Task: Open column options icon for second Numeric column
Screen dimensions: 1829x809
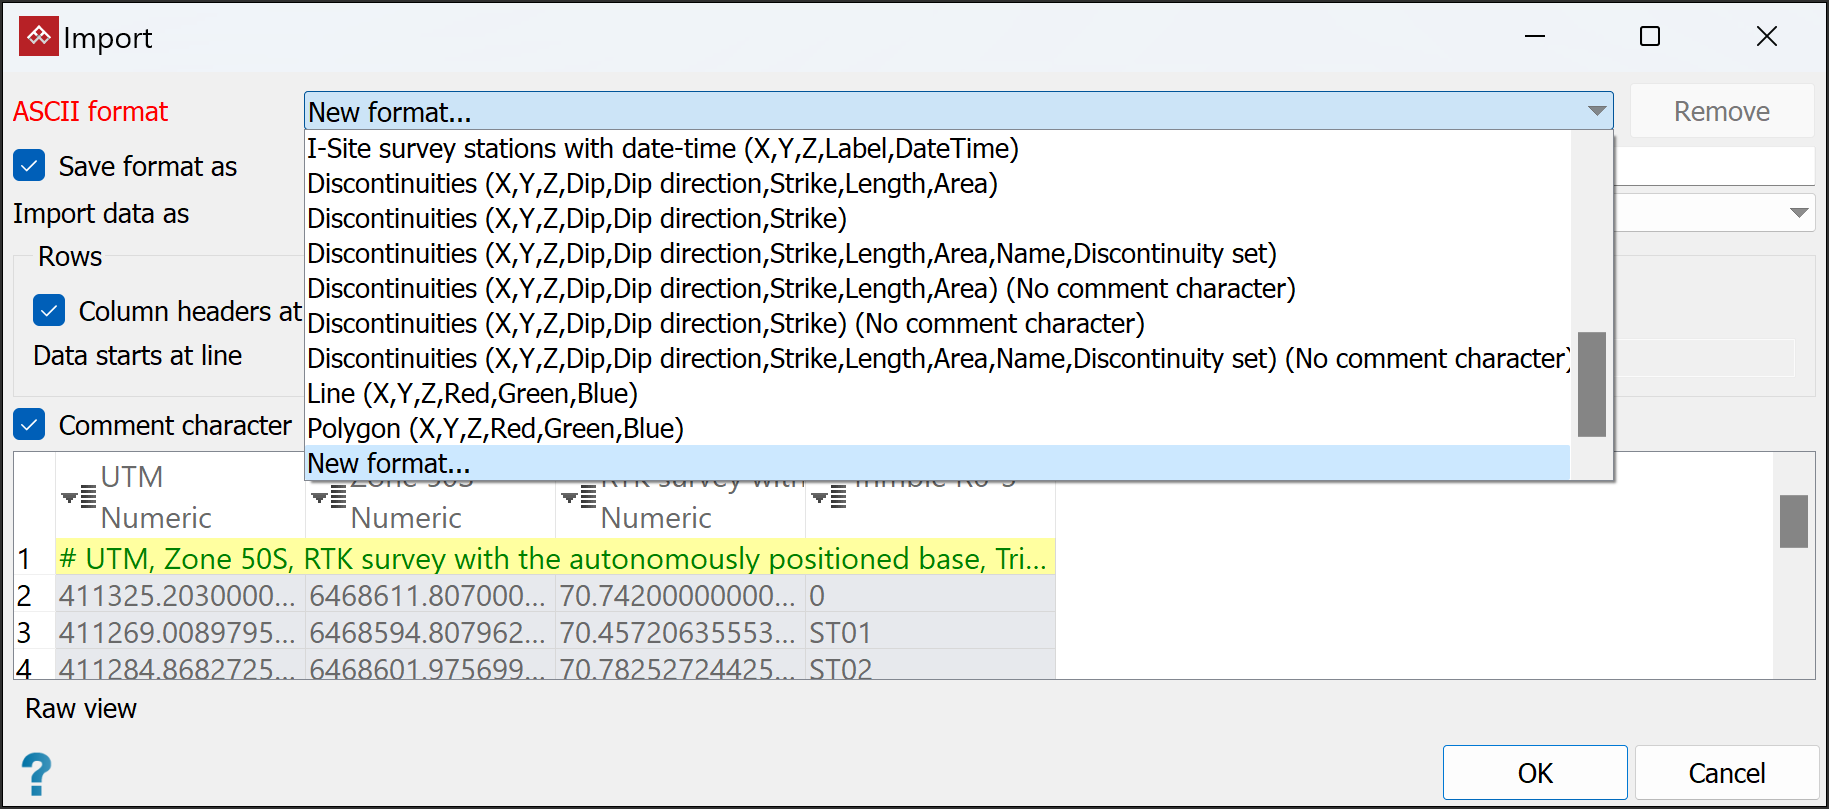Action: click(x=329, y=496)
